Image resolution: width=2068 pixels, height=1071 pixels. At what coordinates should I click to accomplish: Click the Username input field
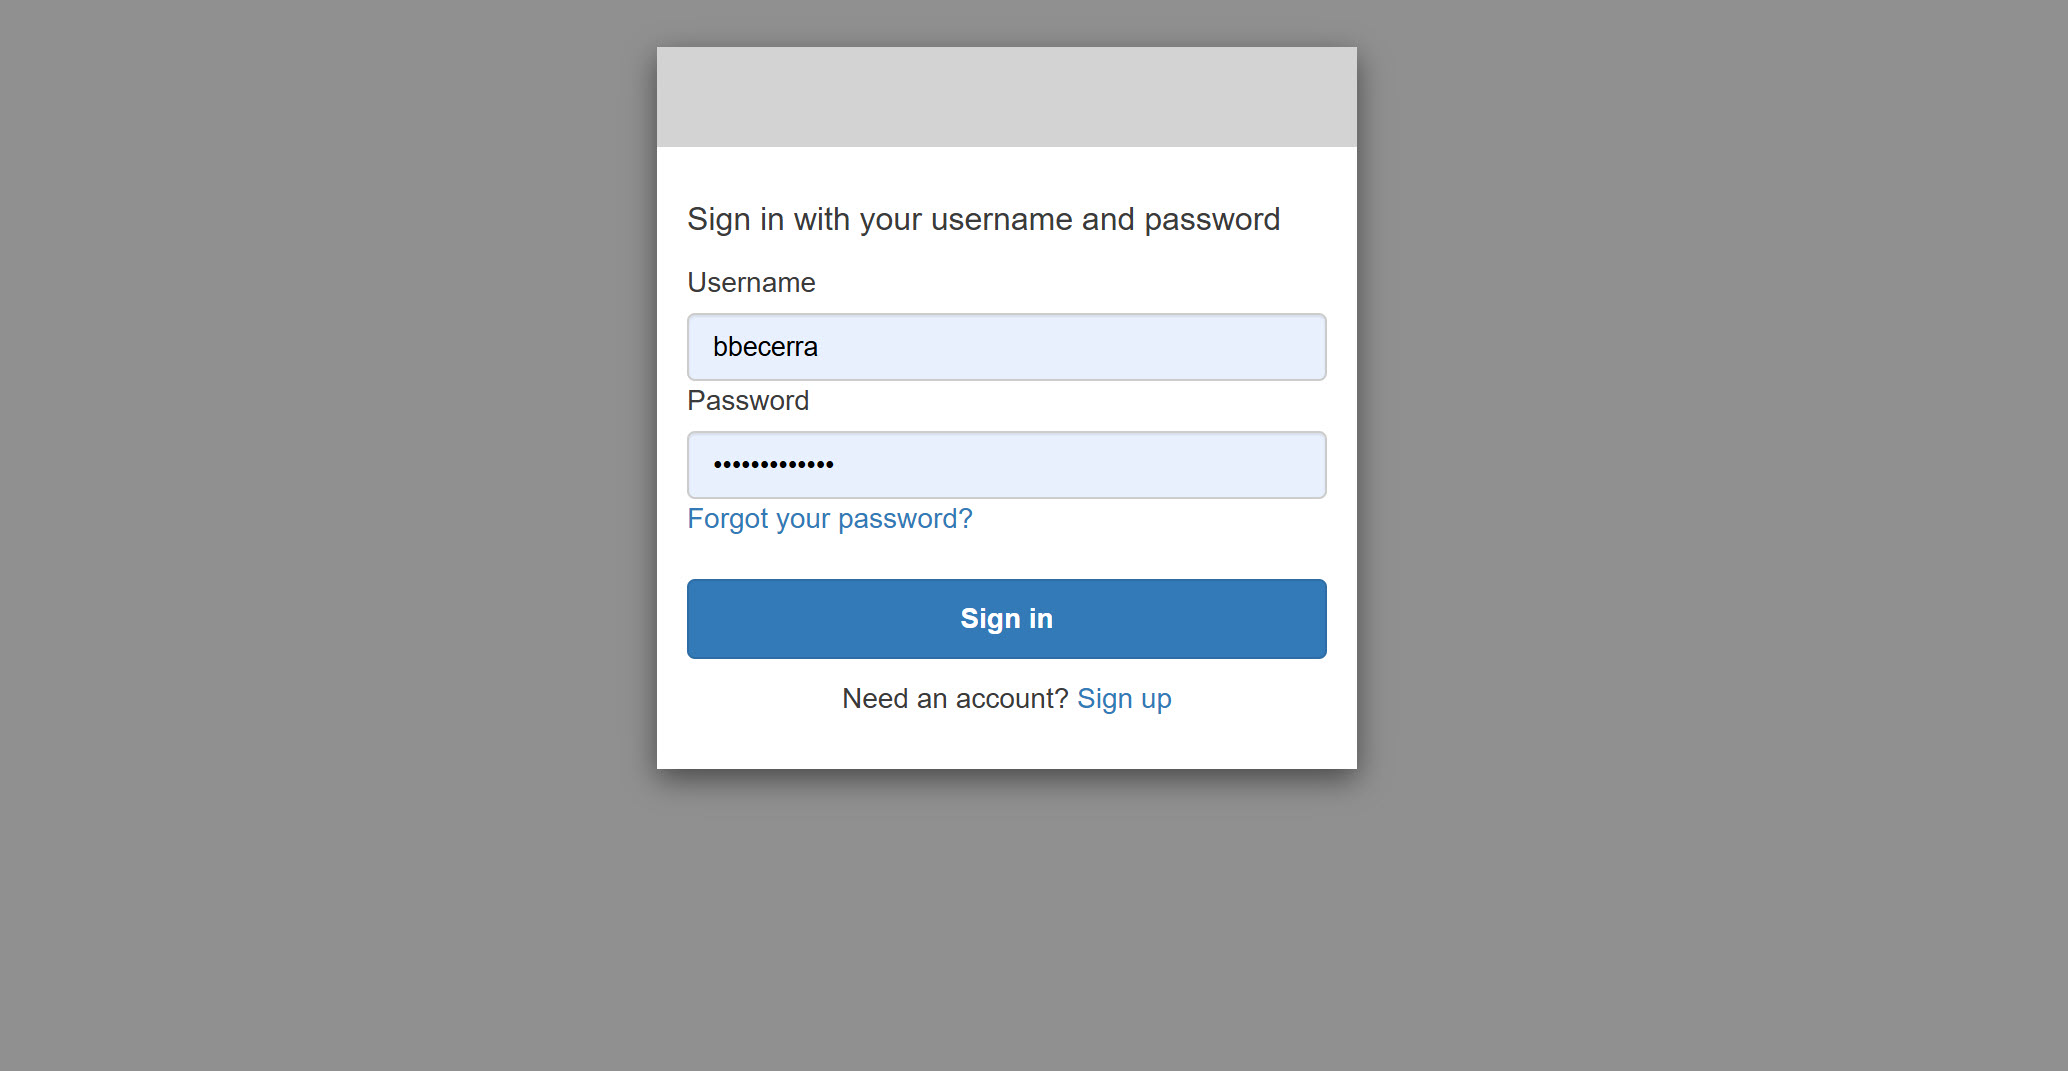1006,347
